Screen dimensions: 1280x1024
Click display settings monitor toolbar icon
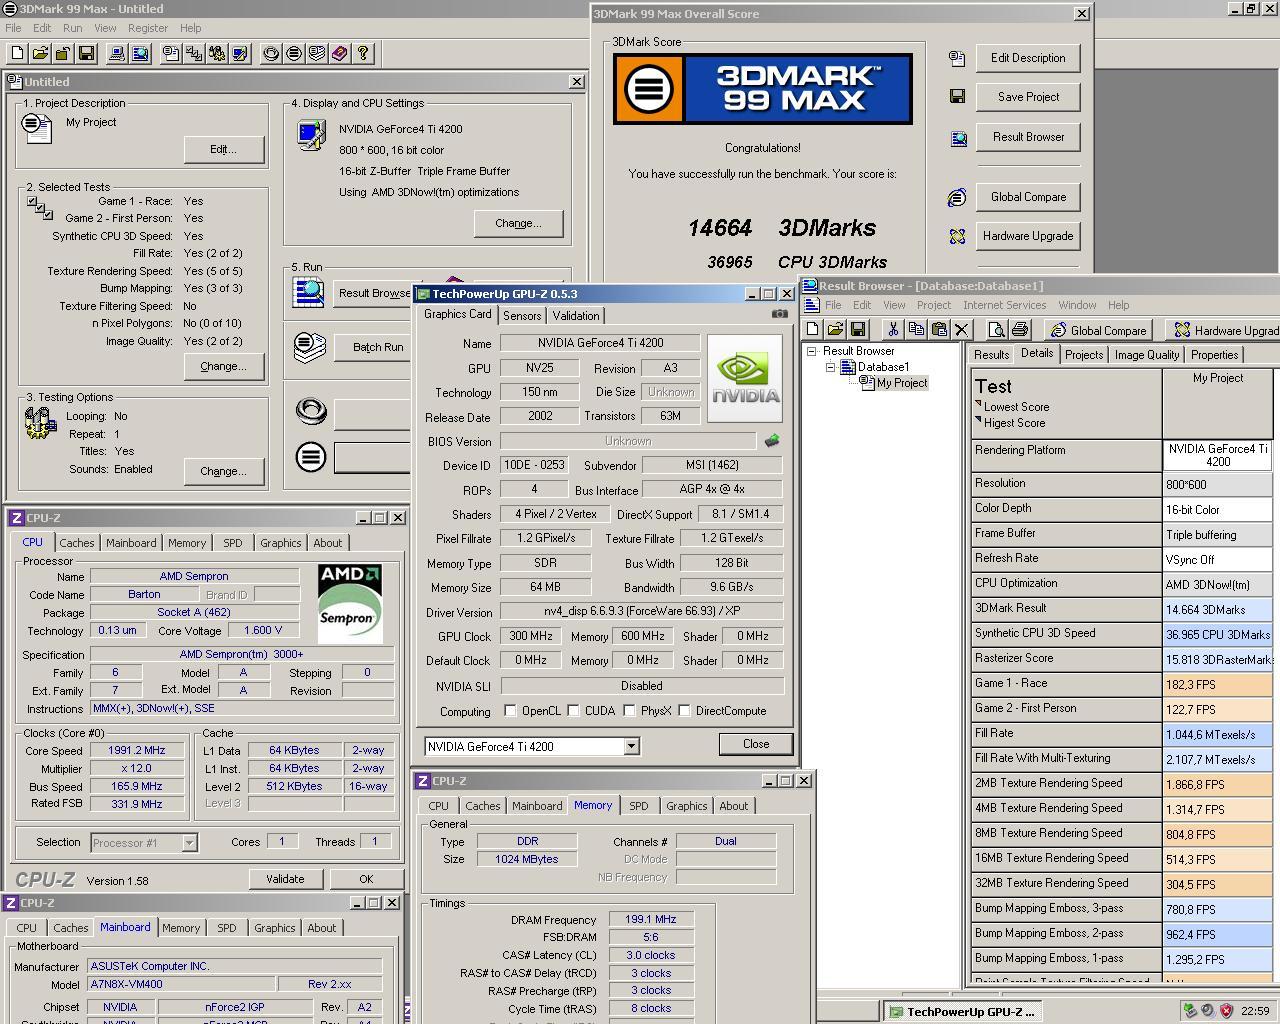[240, 53]
